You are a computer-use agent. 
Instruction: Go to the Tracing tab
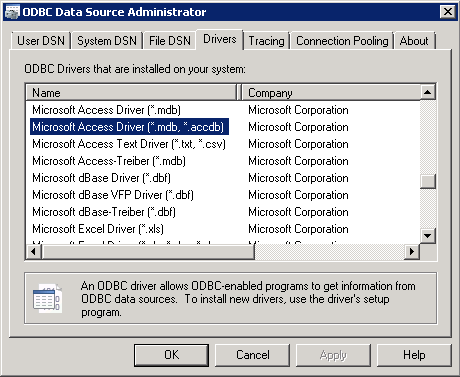[266, 41]
